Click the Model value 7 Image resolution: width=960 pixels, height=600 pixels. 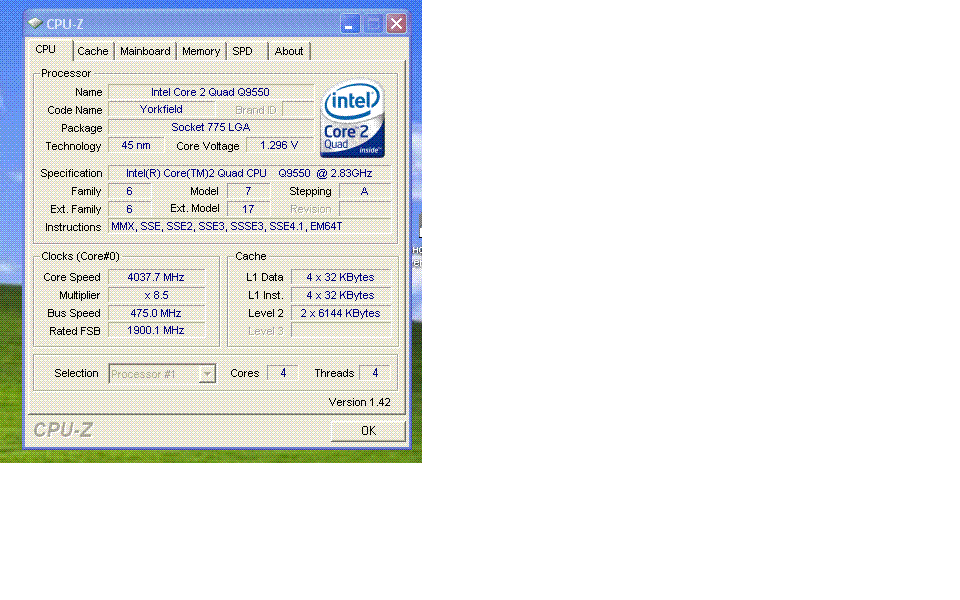click(248, 191)
